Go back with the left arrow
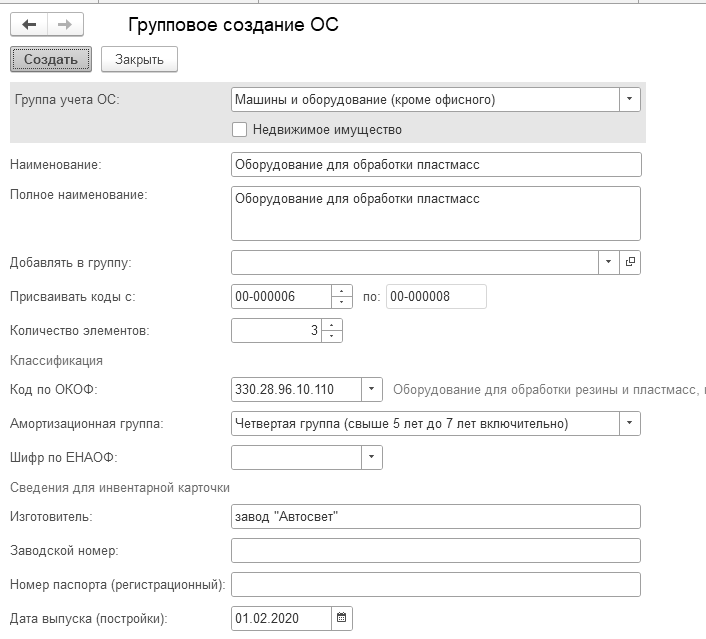Image resolution: width=706 pixels, height=639 pixels. coord(29,24)
